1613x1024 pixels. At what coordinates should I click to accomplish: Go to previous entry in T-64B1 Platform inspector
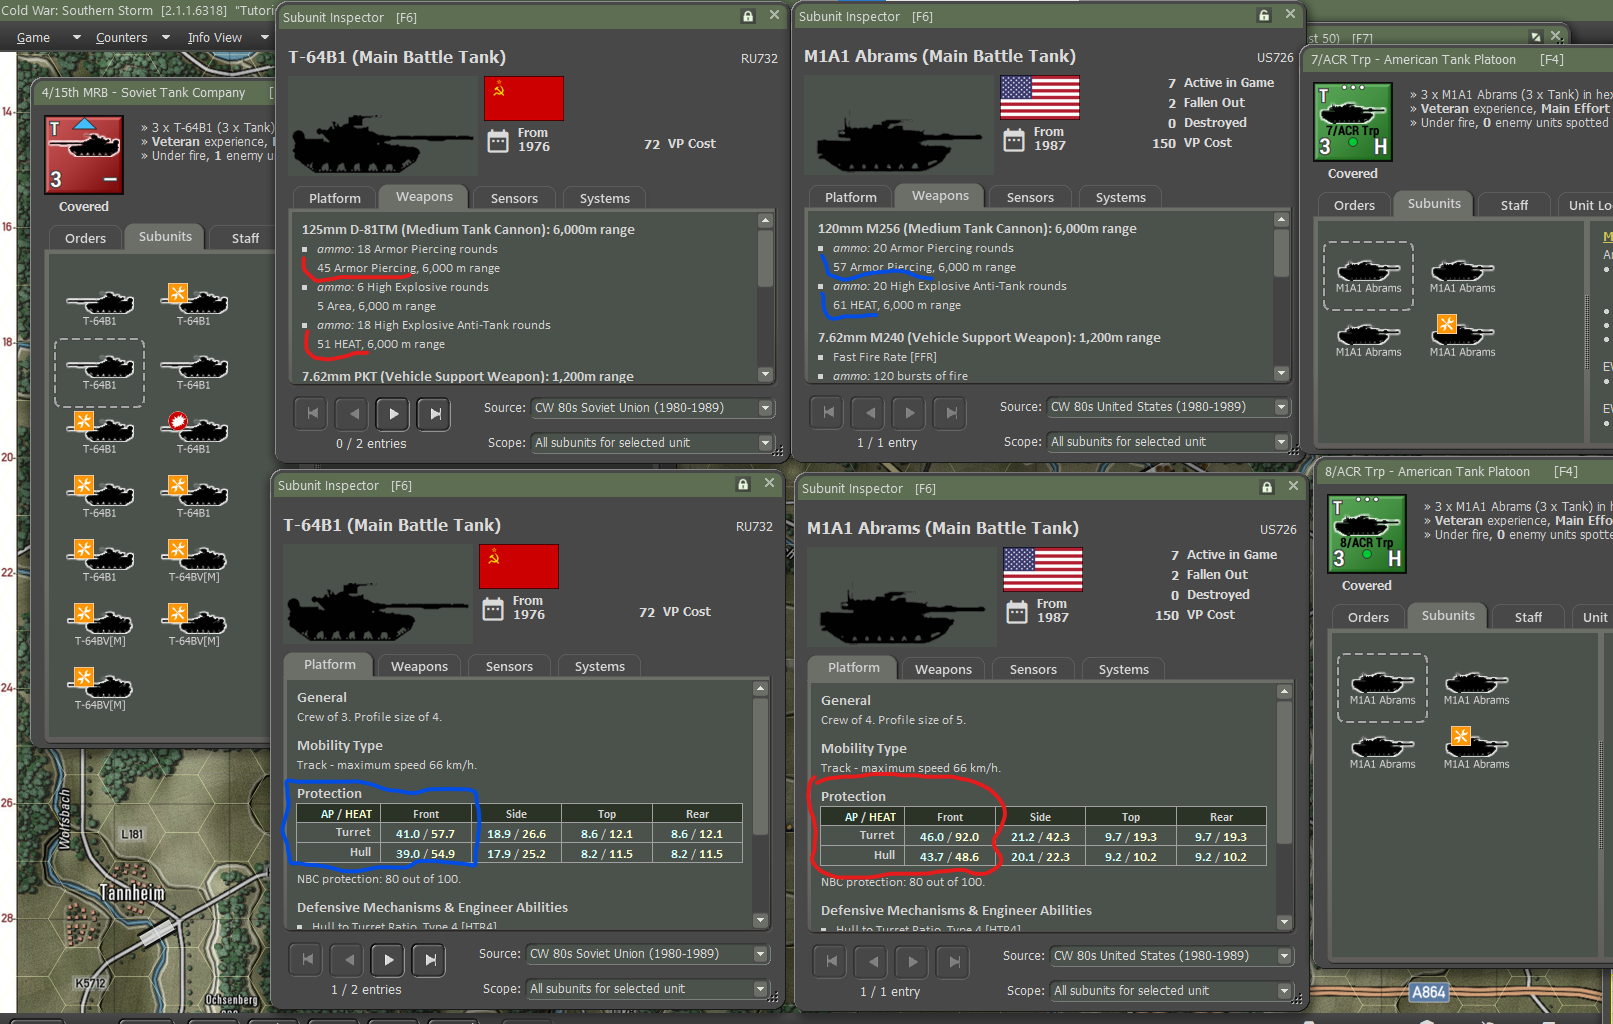click(348, 960)
